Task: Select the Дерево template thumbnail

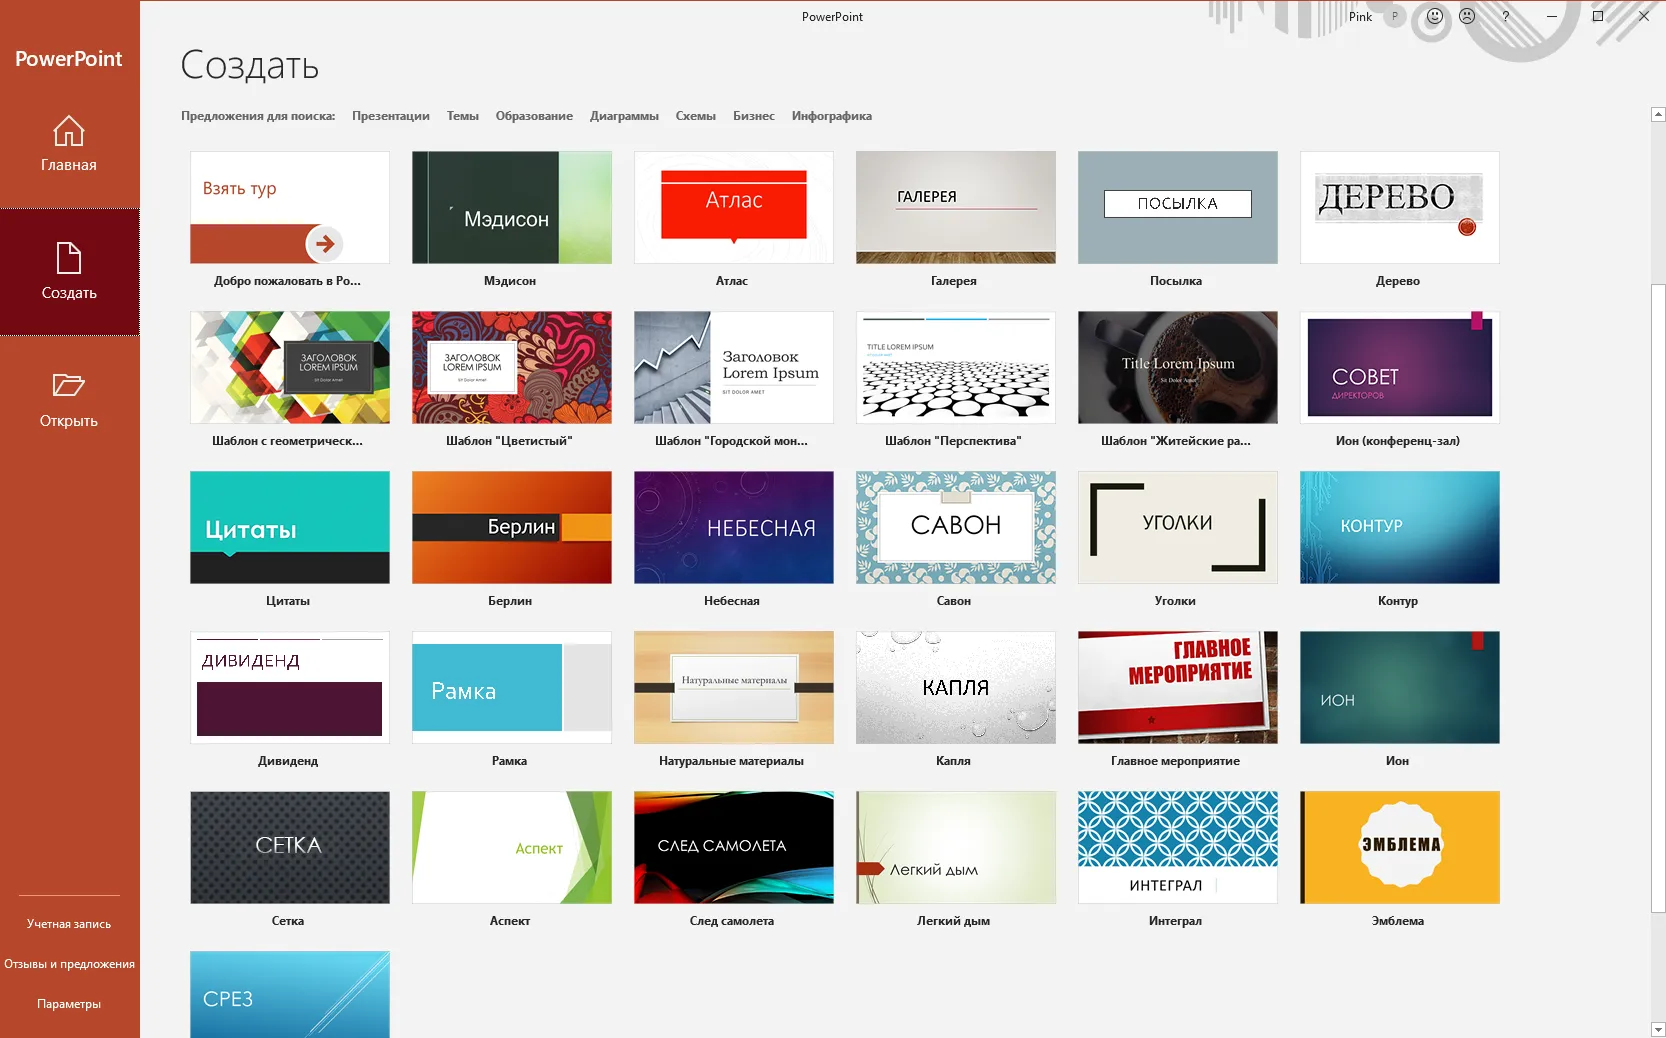Action: [x=1400, y=208]
